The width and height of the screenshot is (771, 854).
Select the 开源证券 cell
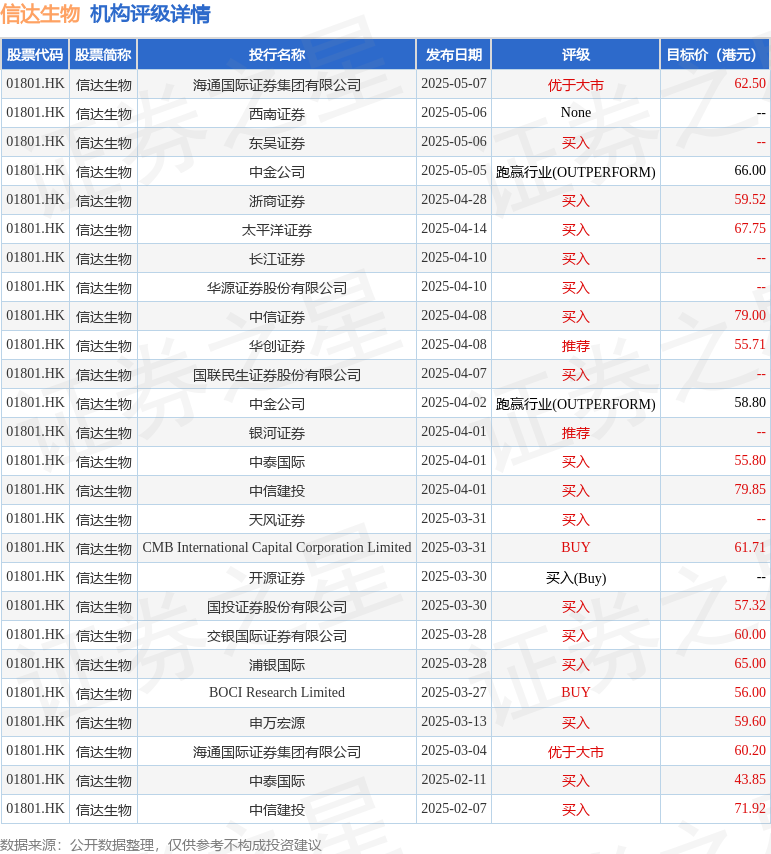[x=277, y=577]
